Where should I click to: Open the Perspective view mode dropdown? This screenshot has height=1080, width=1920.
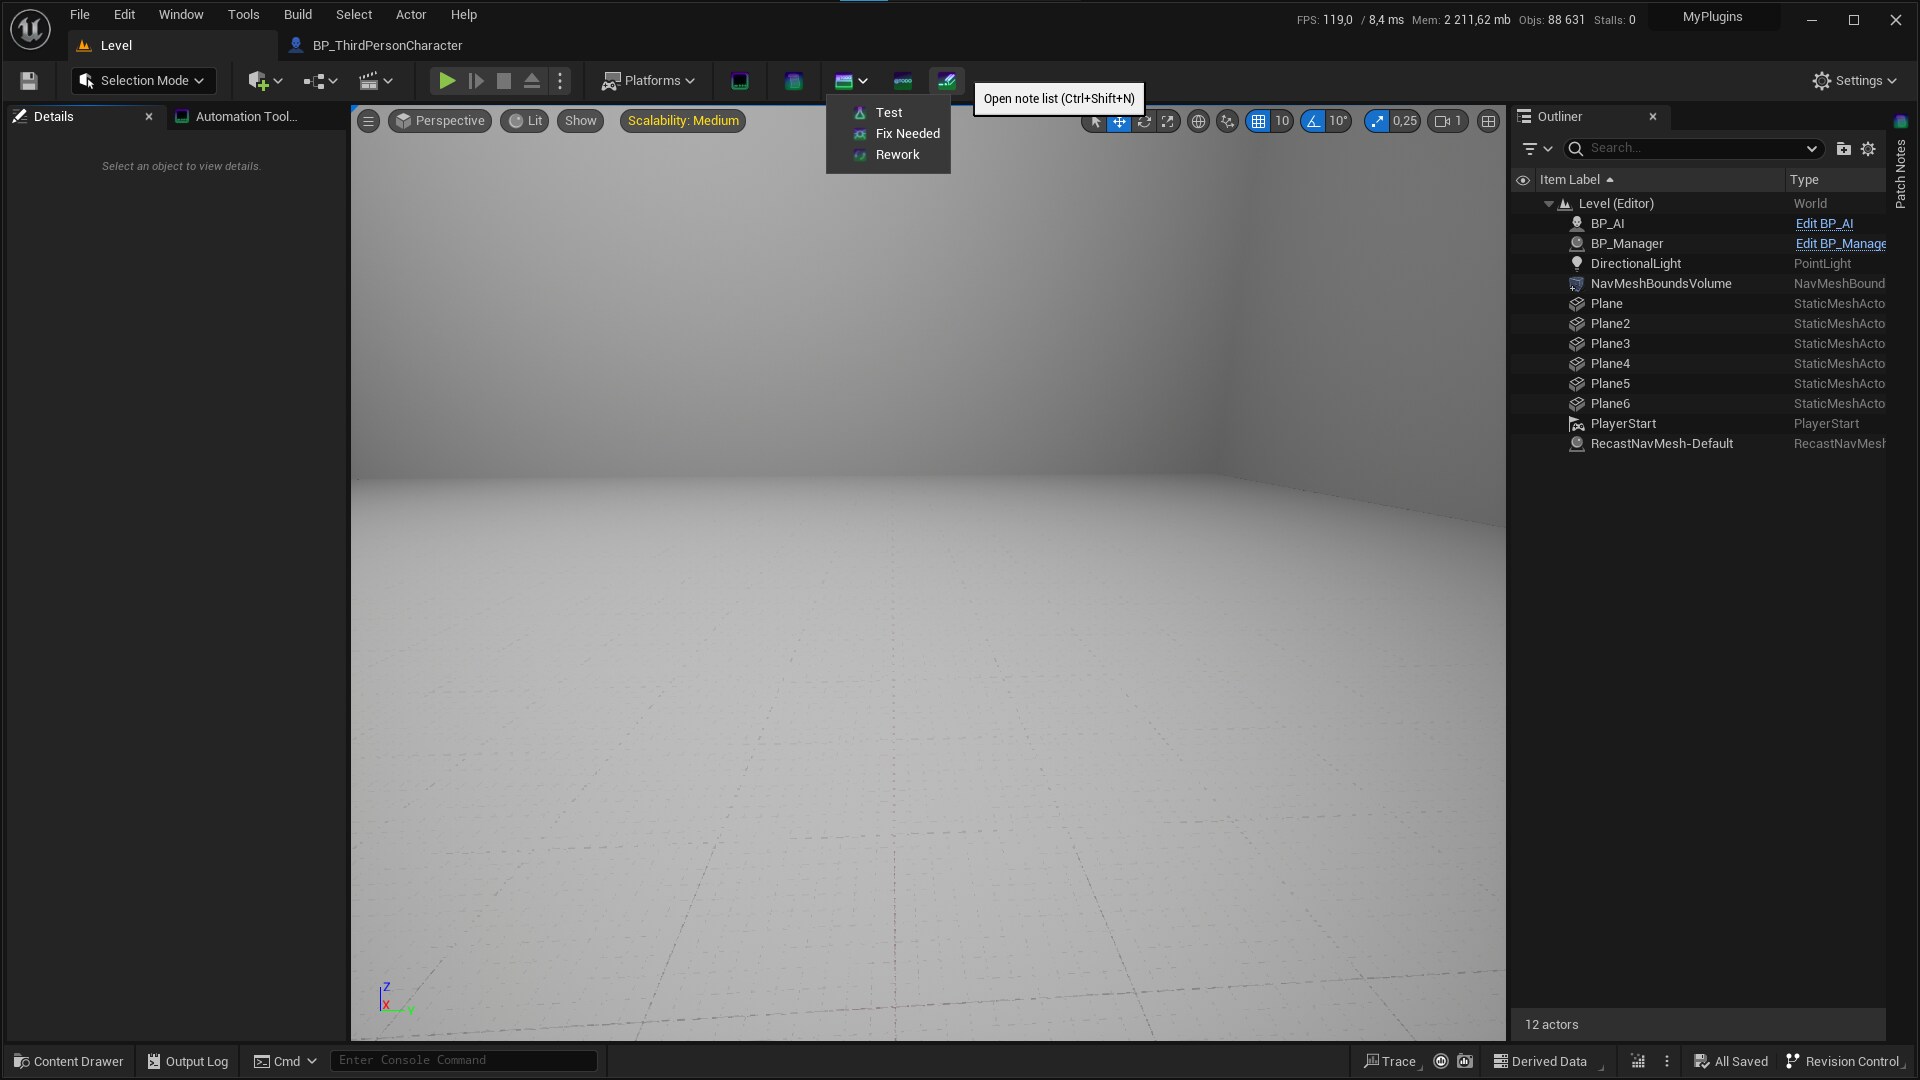(x=440, y=121)
